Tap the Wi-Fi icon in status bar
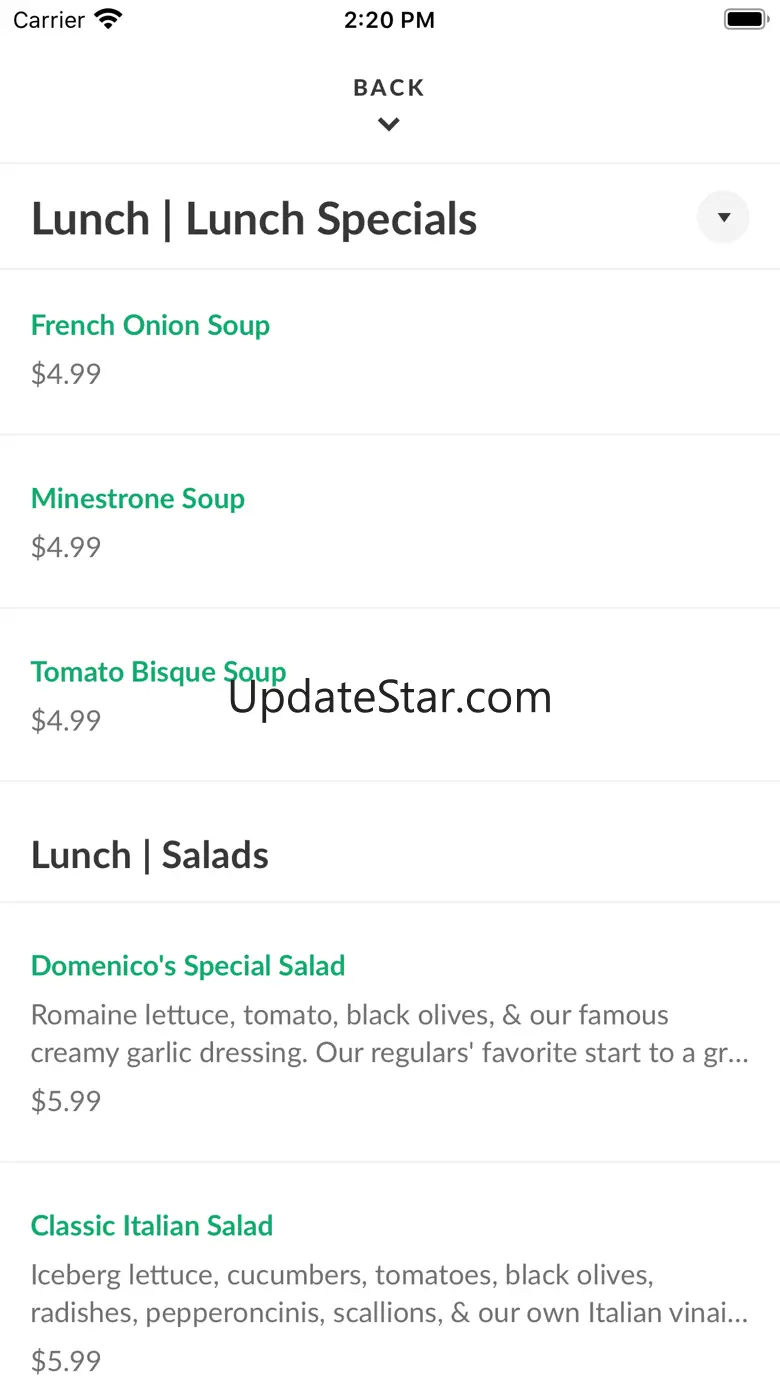780x1387 pixels. click(x=107, y=19)
